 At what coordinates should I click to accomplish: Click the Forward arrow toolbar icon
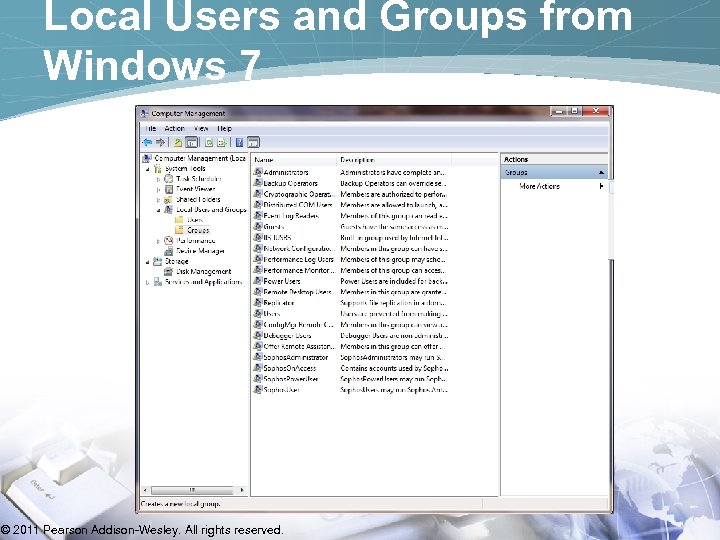[160, 142]
